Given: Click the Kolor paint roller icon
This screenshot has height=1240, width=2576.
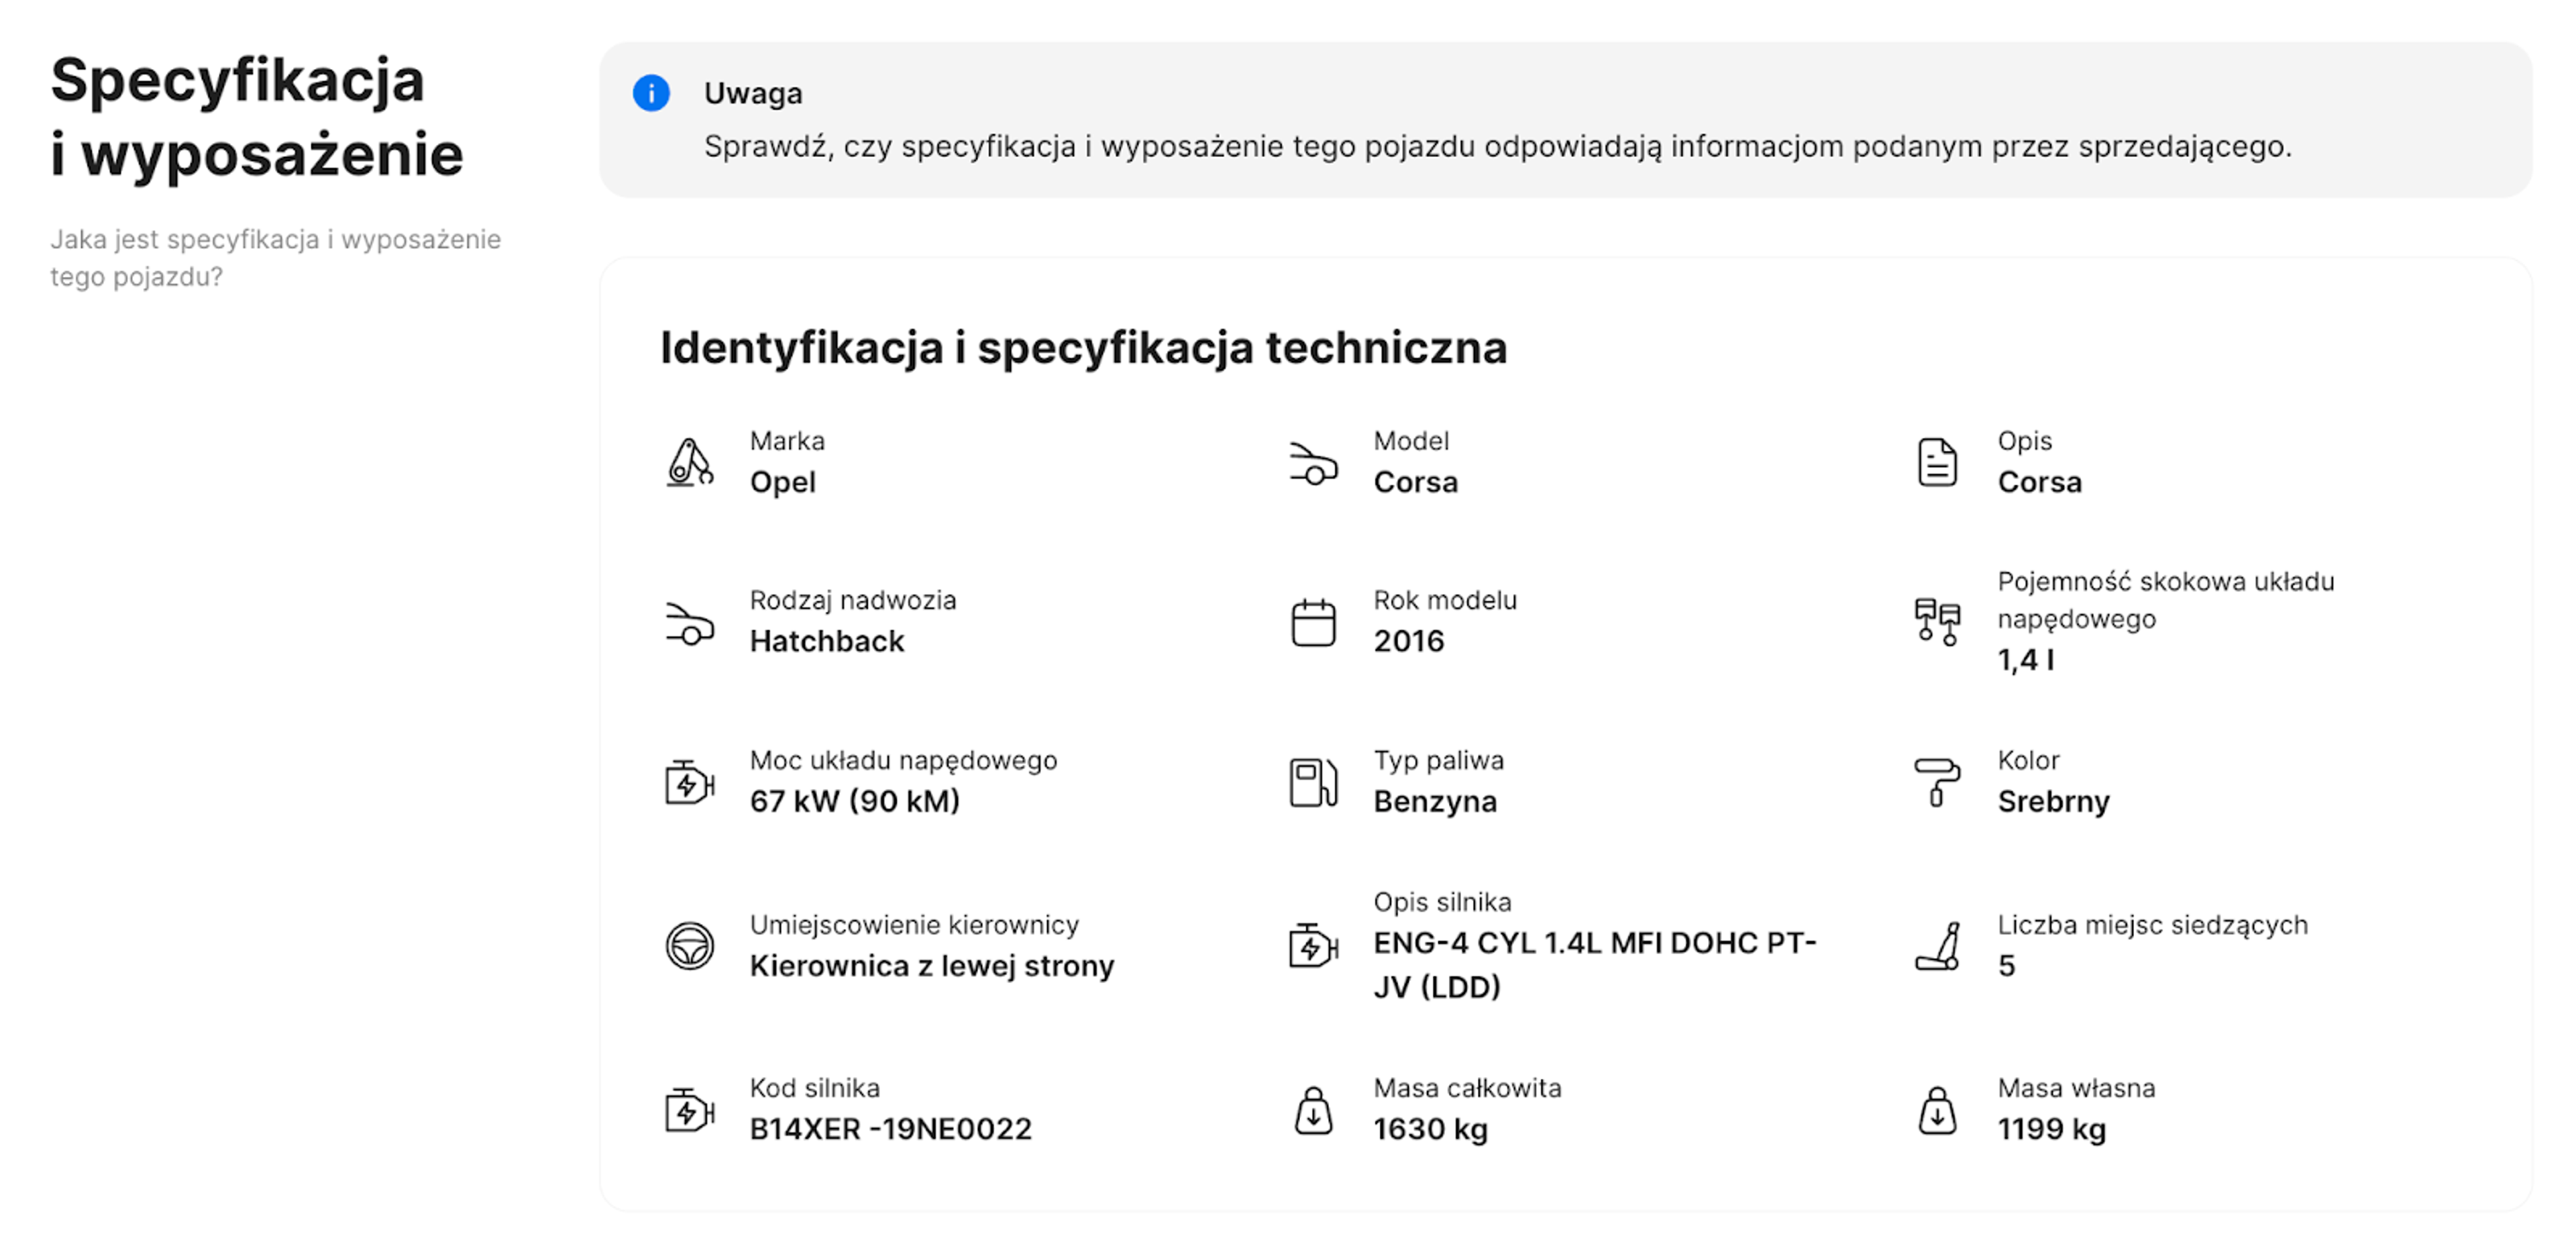Looking at the screenshot, I should click(1937, 782).
